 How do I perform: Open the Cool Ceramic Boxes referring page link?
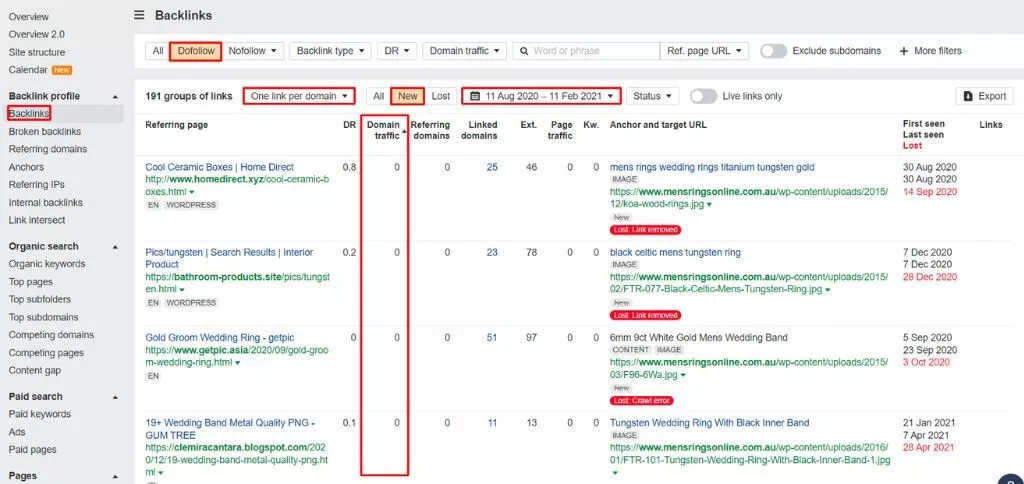[219, 167]
